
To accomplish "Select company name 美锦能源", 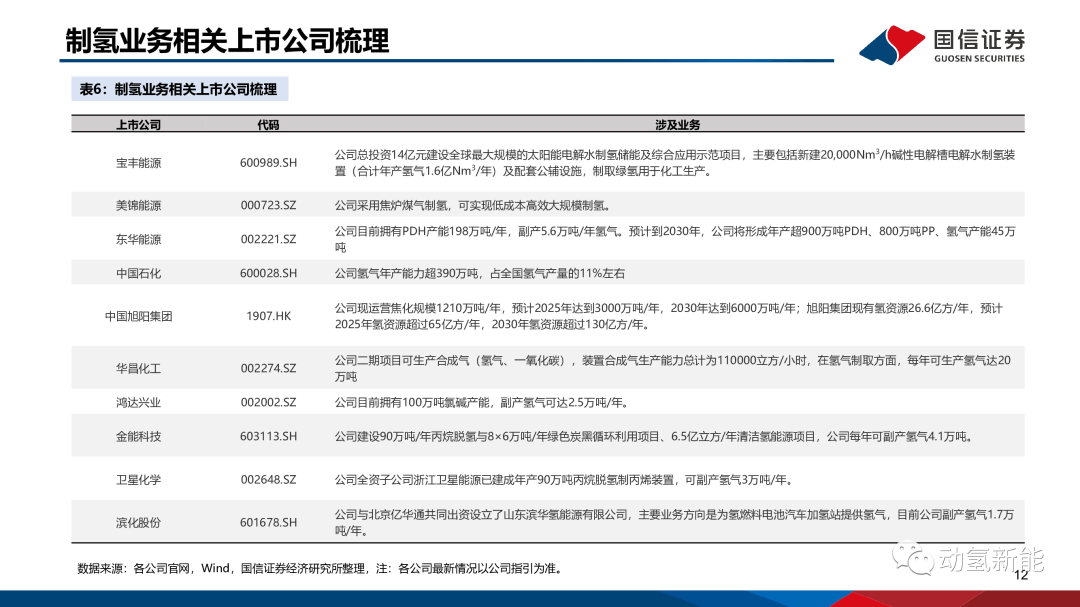I will [138, 205].
